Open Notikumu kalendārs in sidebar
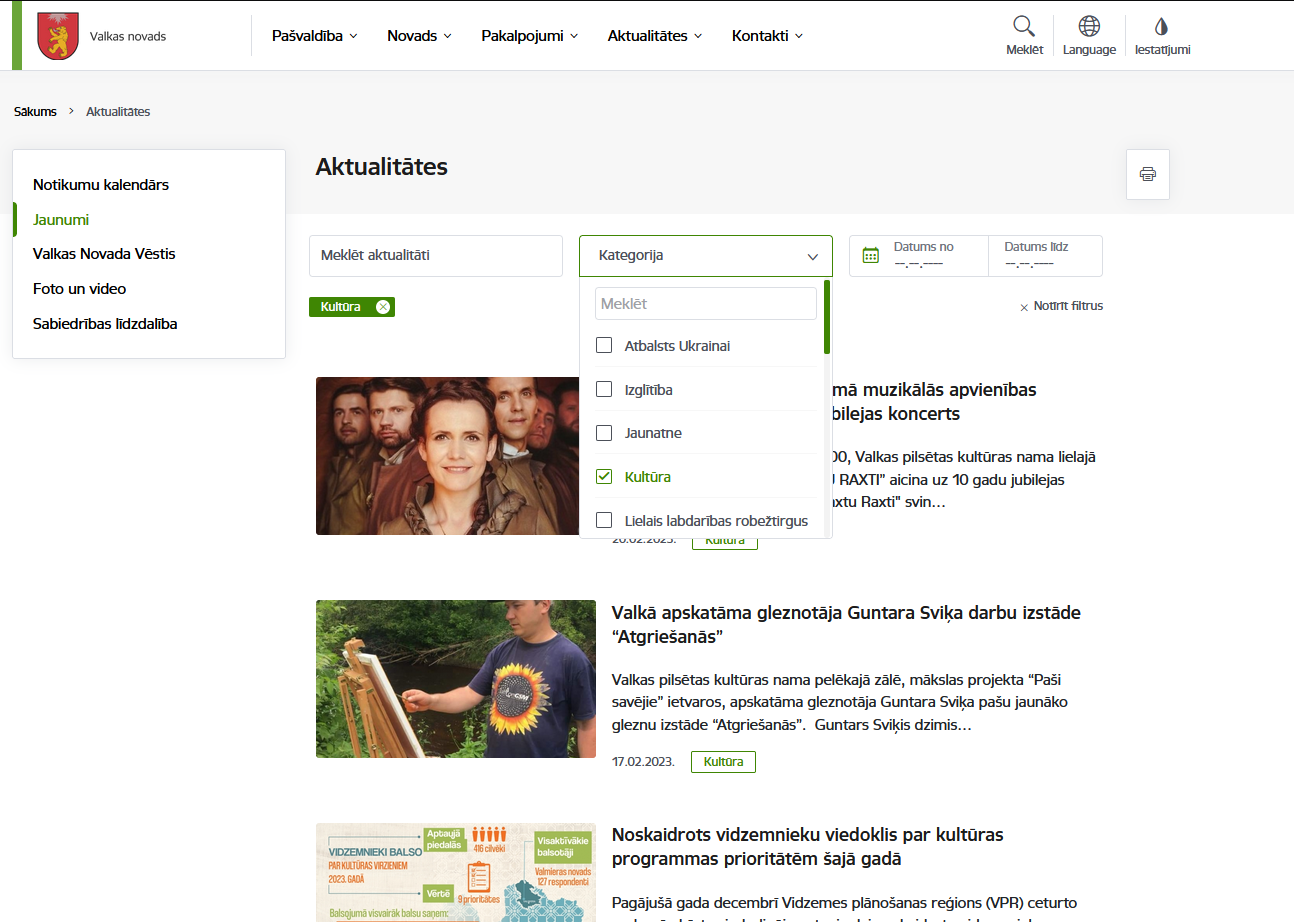This screenshot has width=1294, height=922. [x=101, y=185]
